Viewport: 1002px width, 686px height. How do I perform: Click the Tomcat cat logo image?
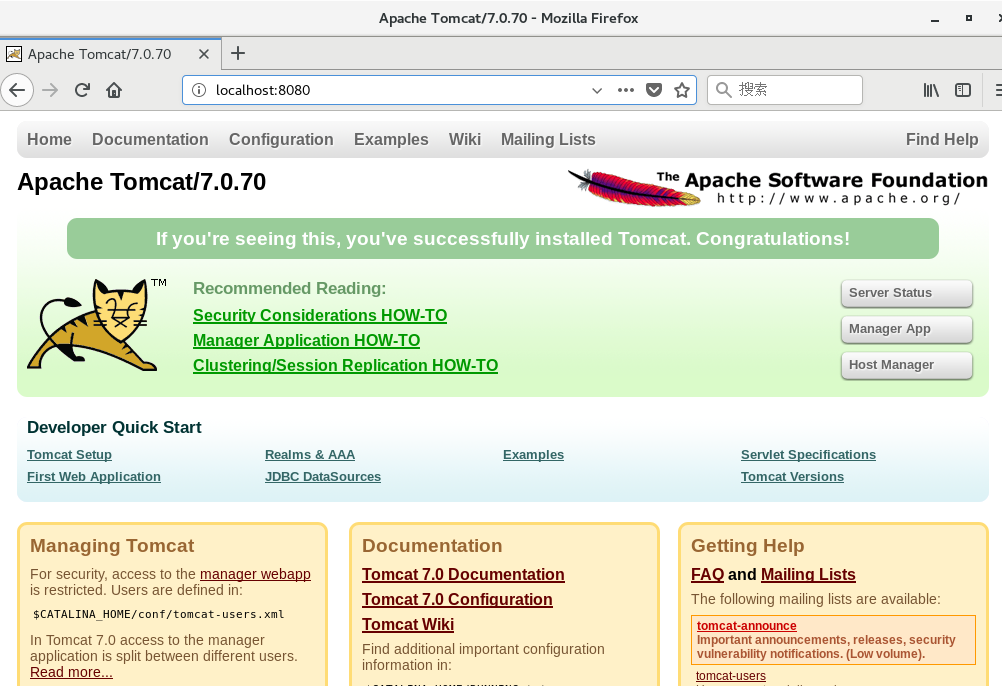(96, 324)
